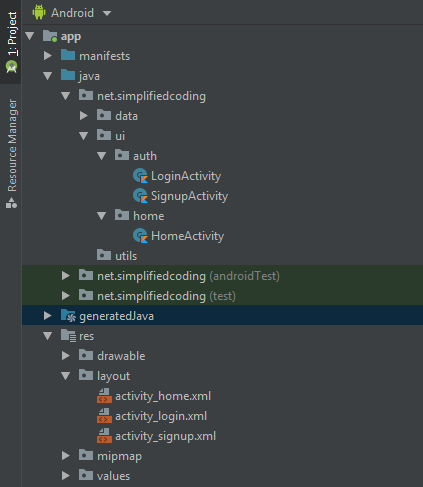
Task: Click the home package folder icon
Action: click(122, 215)
